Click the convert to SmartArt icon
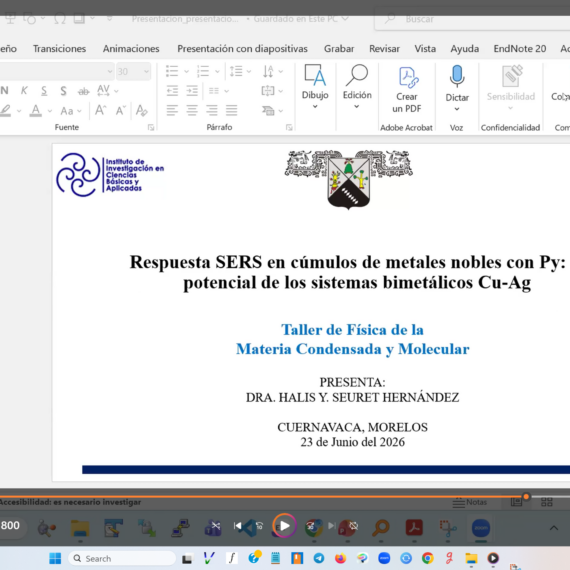 268,110
